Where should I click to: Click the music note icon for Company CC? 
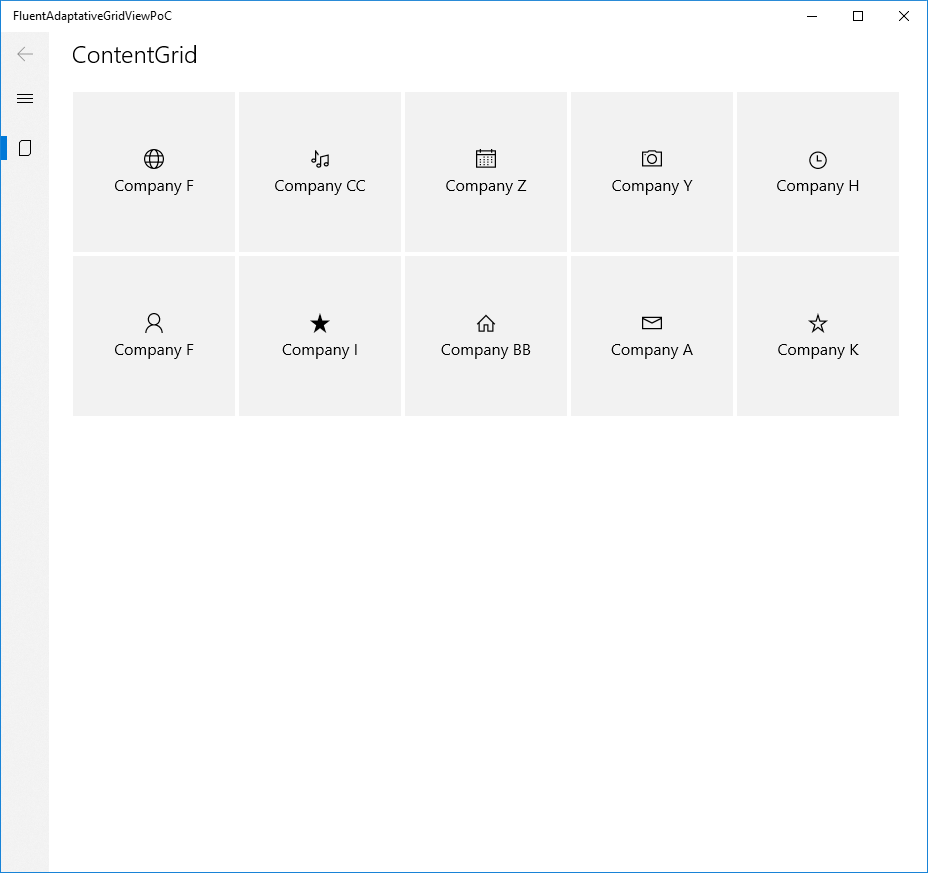[319, 158]
